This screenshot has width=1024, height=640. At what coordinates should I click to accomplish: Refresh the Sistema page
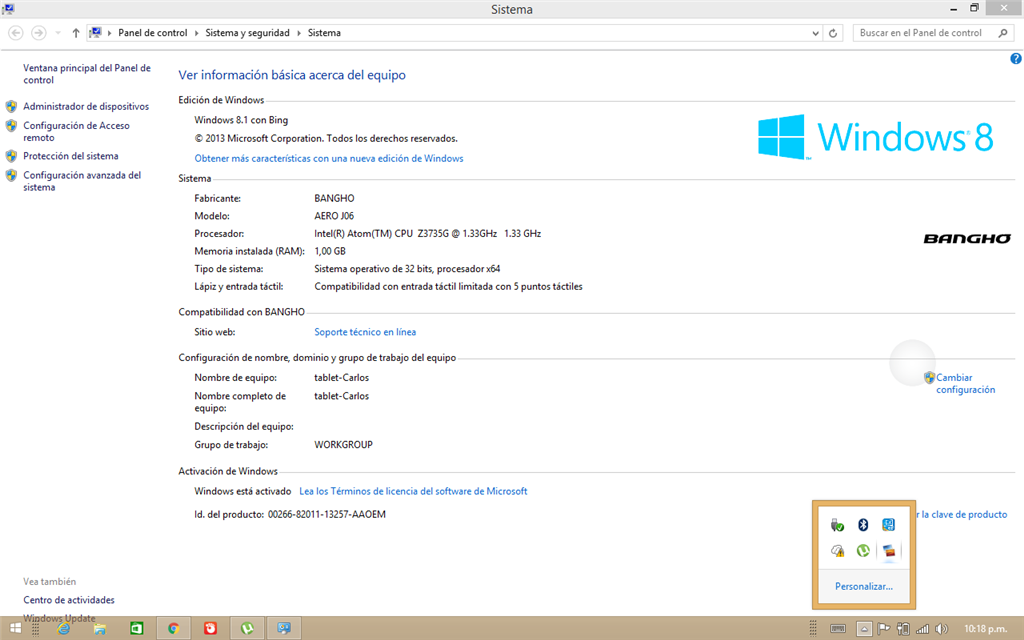pyautogui.click(x=833, y=33)
